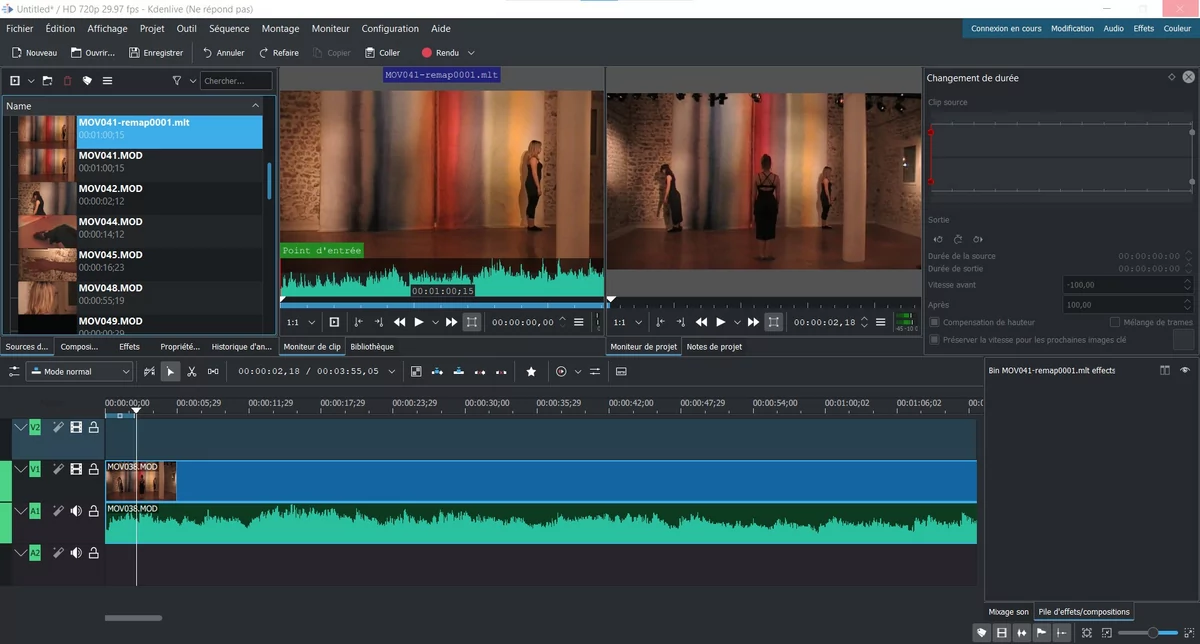Open the Moniteur menu
The image size is (1200, 644).
(x=331, y=29)
